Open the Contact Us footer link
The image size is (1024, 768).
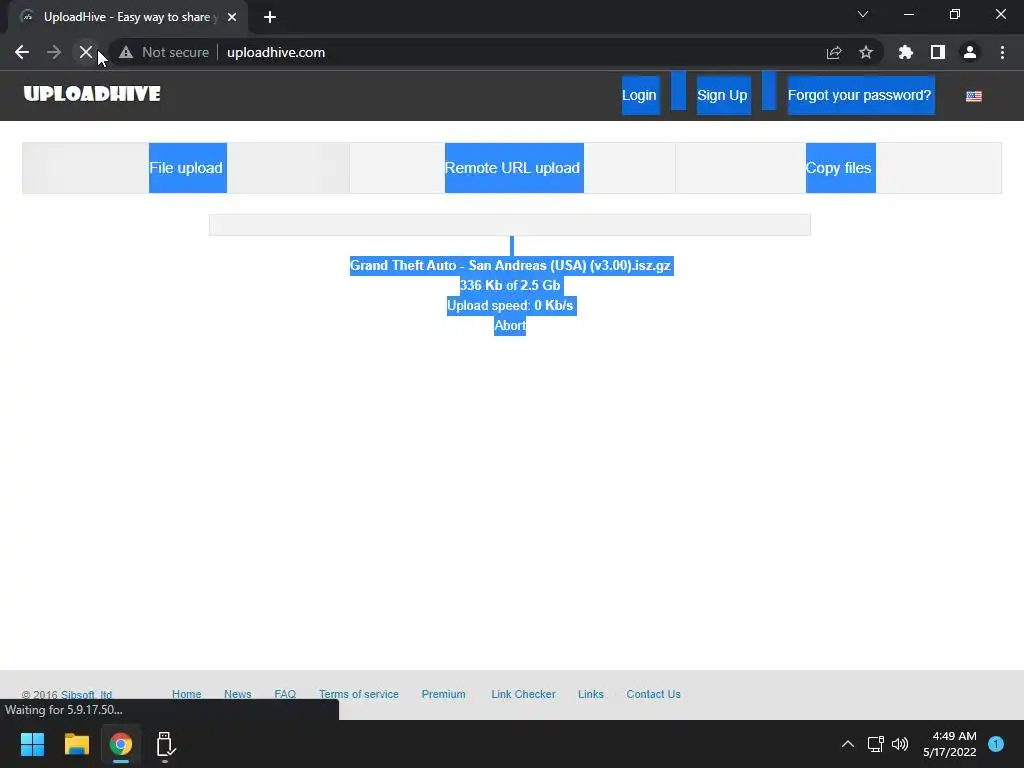tap(653, 694)
